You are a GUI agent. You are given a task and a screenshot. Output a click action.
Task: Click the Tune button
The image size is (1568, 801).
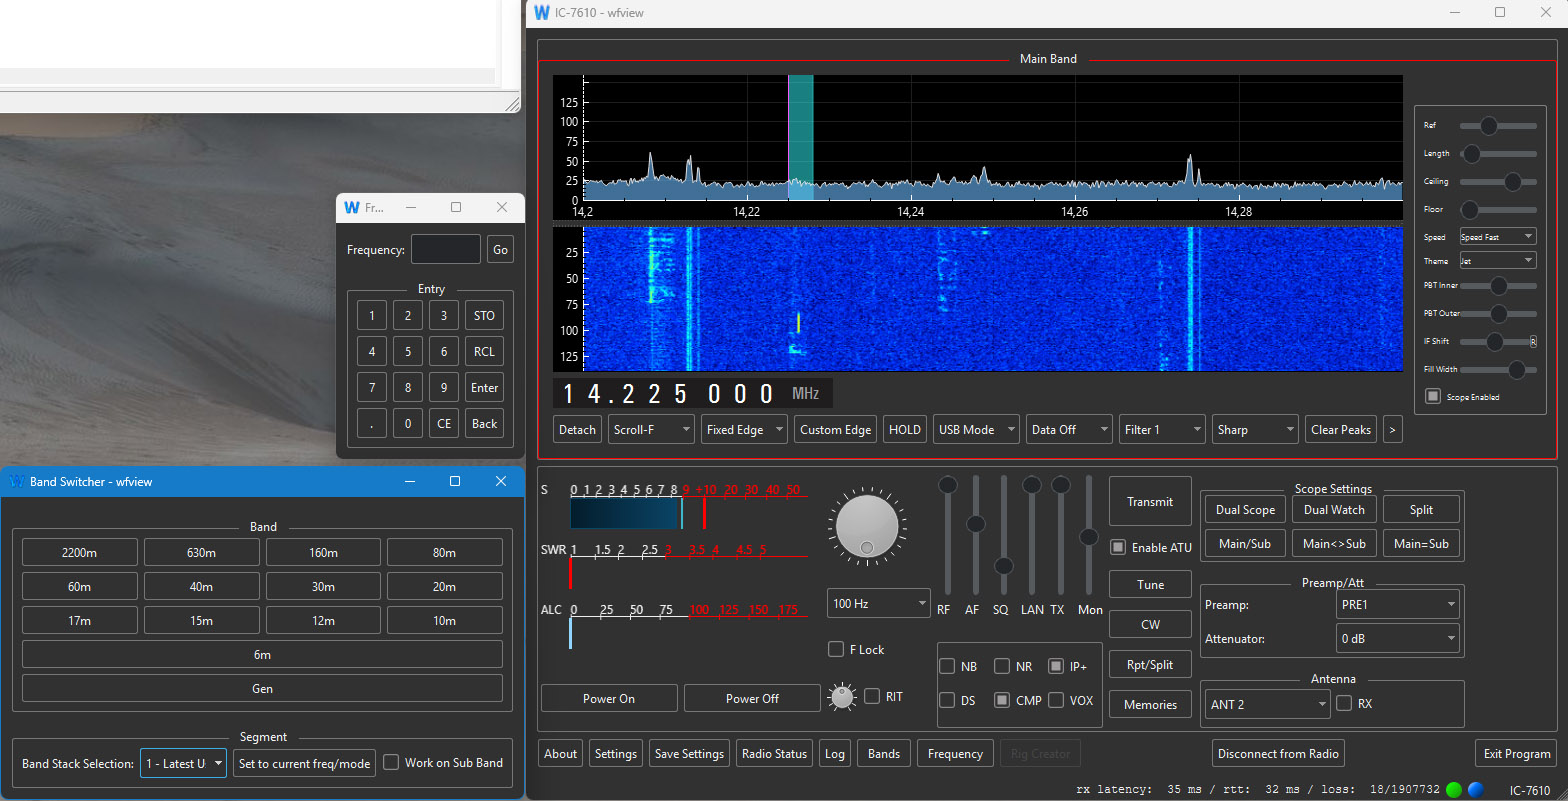[1150, 584]
